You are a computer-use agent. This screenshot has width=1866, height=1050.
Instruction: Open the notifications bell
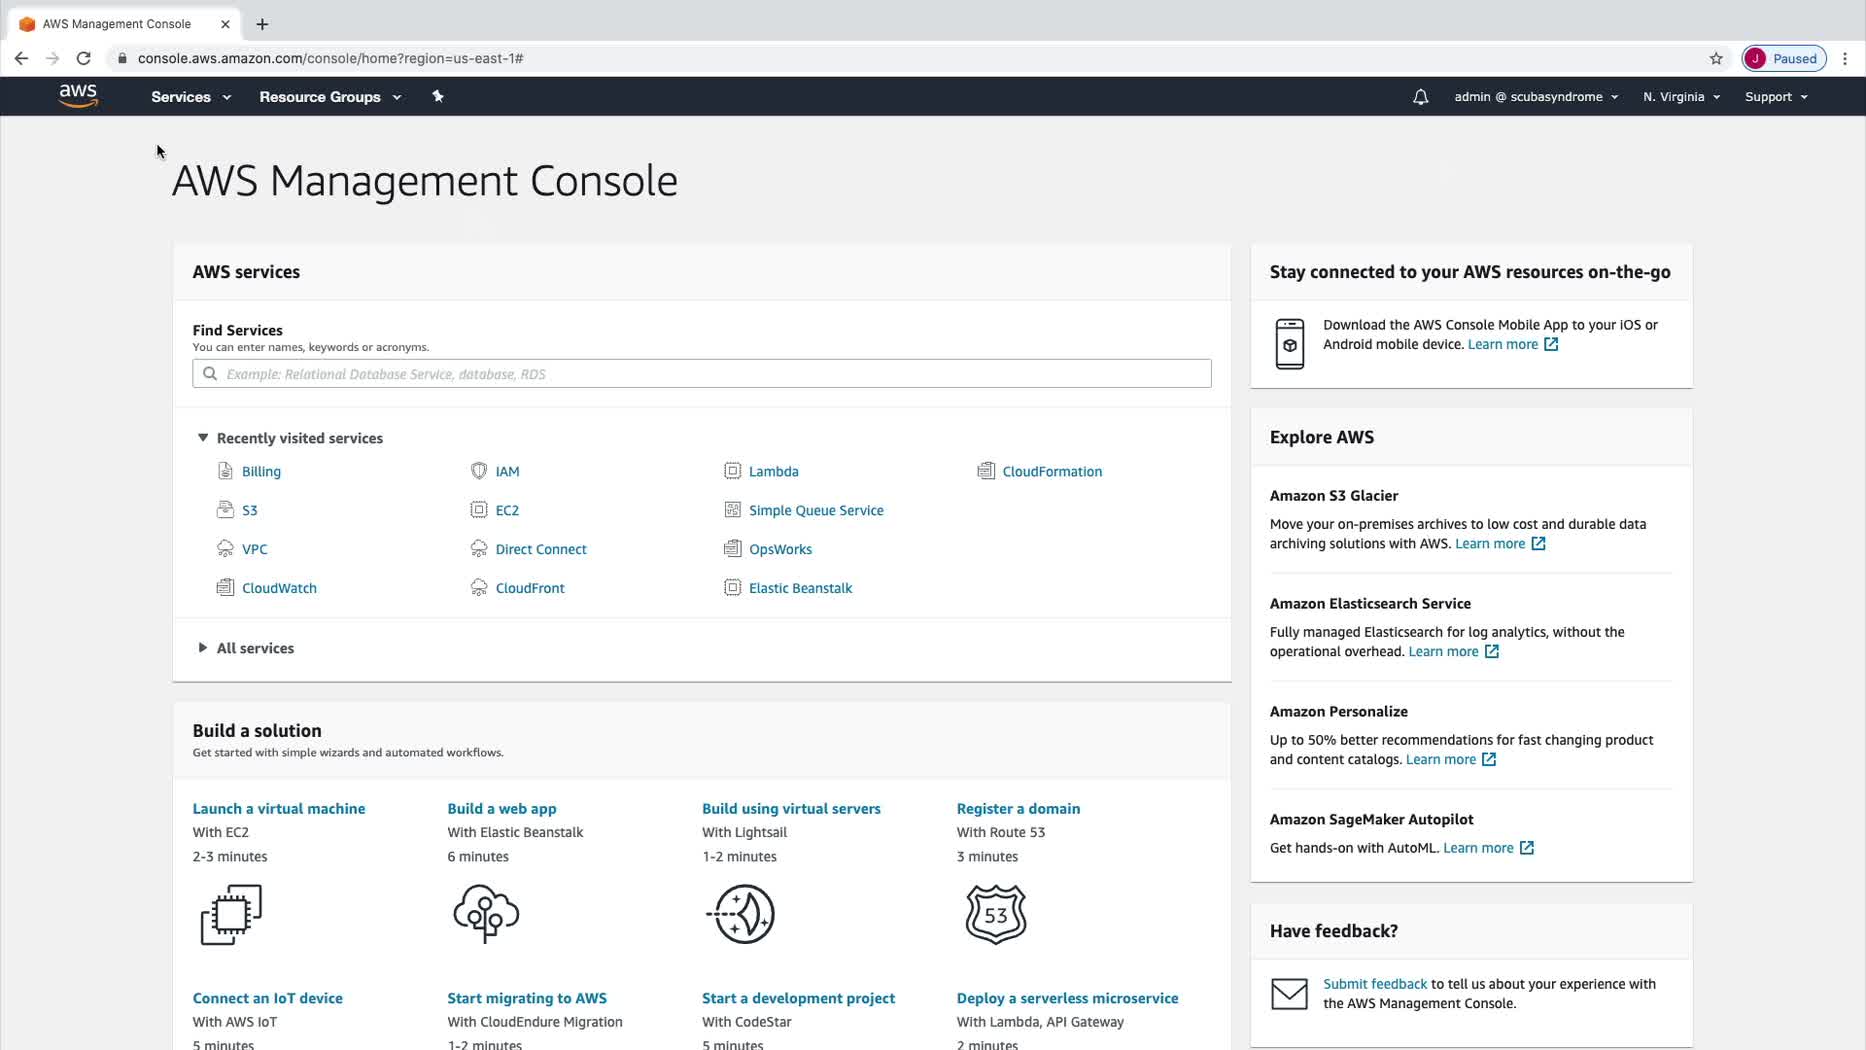1420,97
